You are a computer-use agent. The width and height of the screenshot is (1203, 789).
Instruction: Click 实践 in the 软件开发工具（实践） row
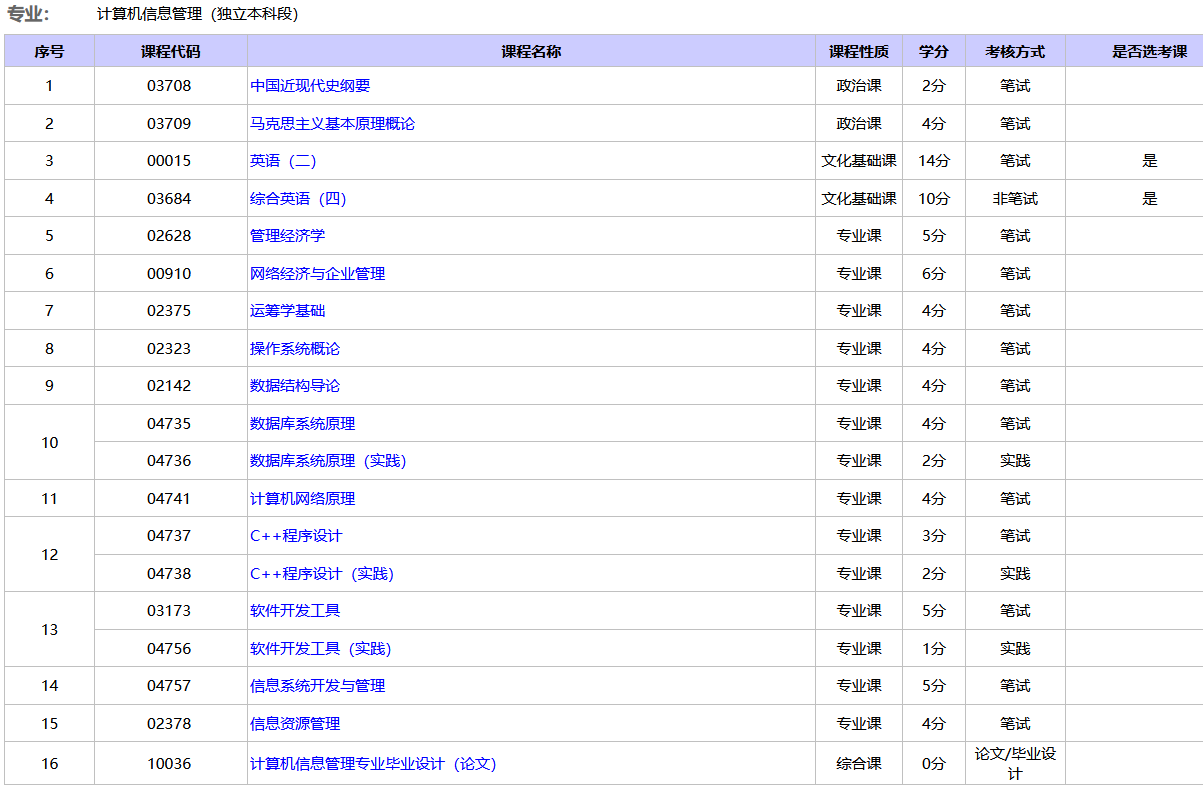pyautogui.click(x=1015, y=649)
